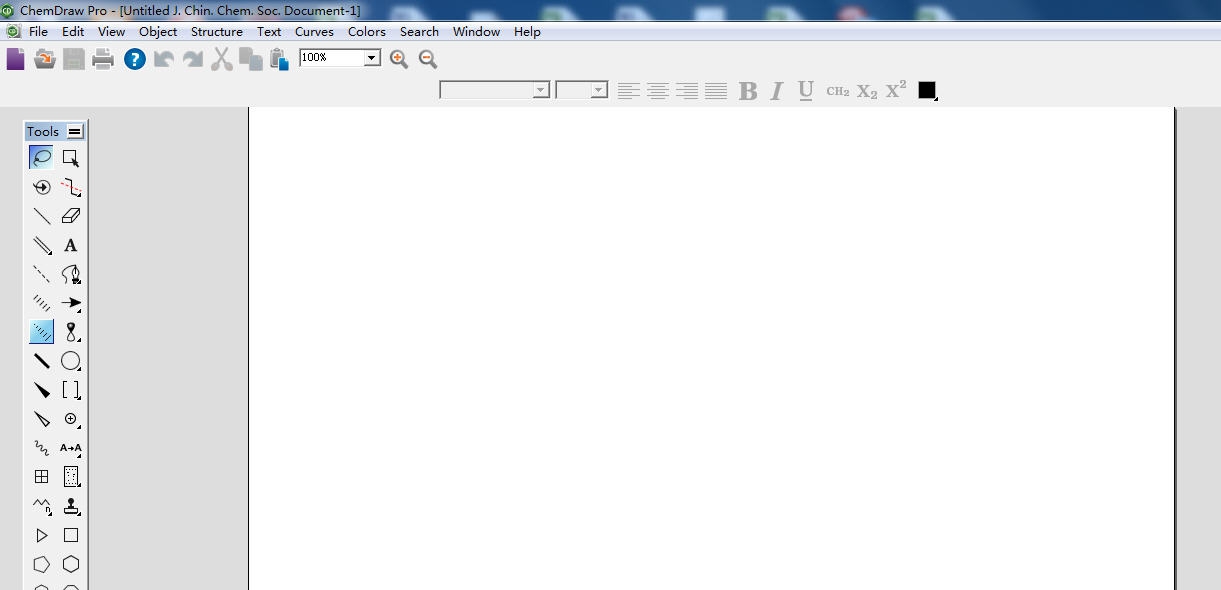
Task: Set text alignment to justified
Action: (715, 91)
